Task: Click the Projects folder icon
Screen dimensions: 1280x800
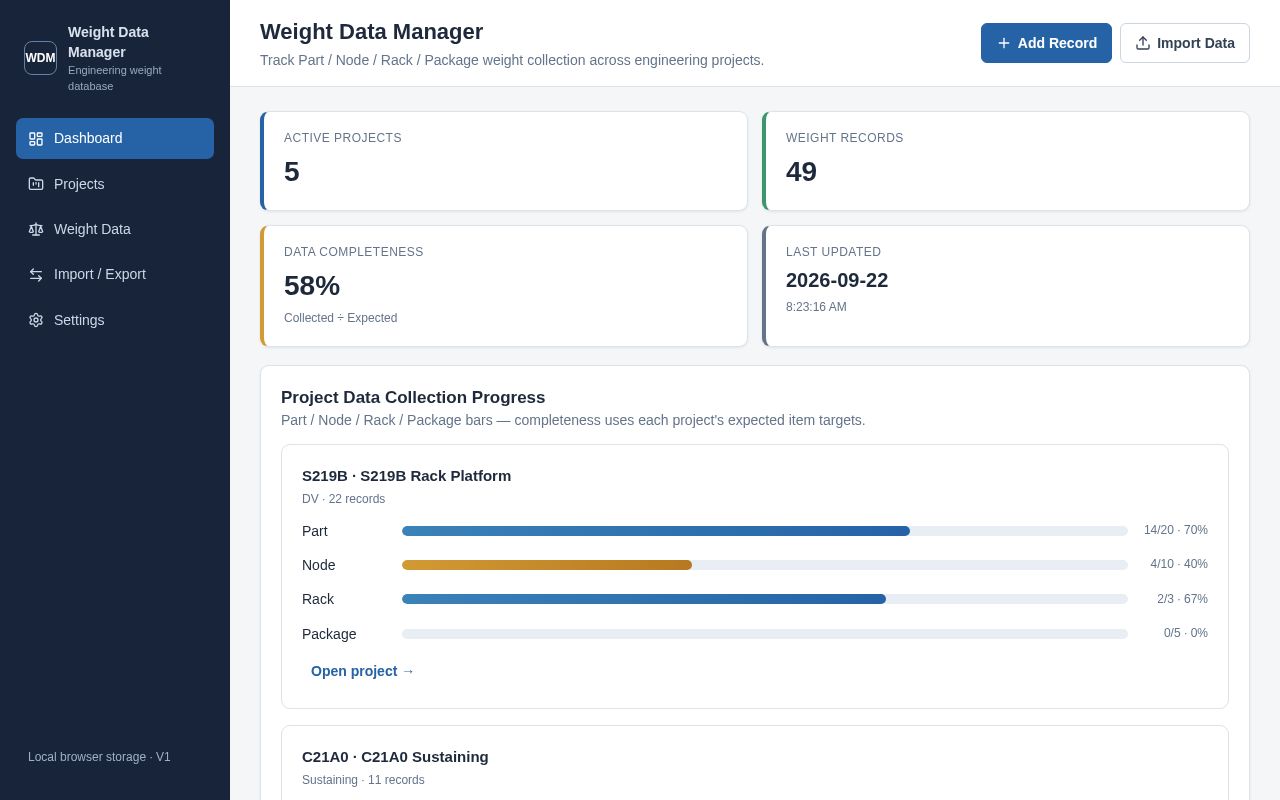Action: point(36,184)
